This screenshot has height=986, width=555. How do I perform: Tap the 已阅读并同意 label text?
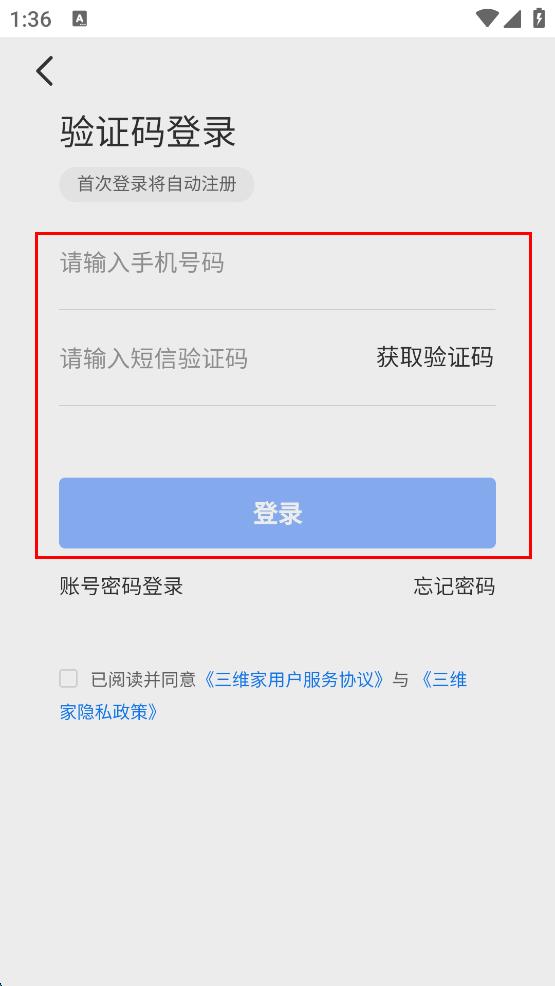tap(144, 680)
